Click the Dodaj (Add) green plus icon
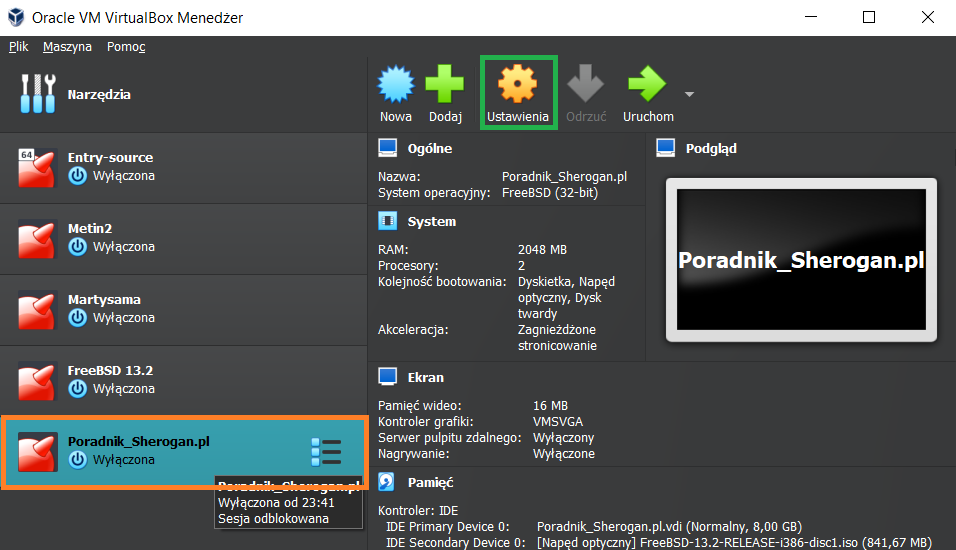Image resolution: width=956 pixels, height=550 pixels. click(x=445, y=85)
